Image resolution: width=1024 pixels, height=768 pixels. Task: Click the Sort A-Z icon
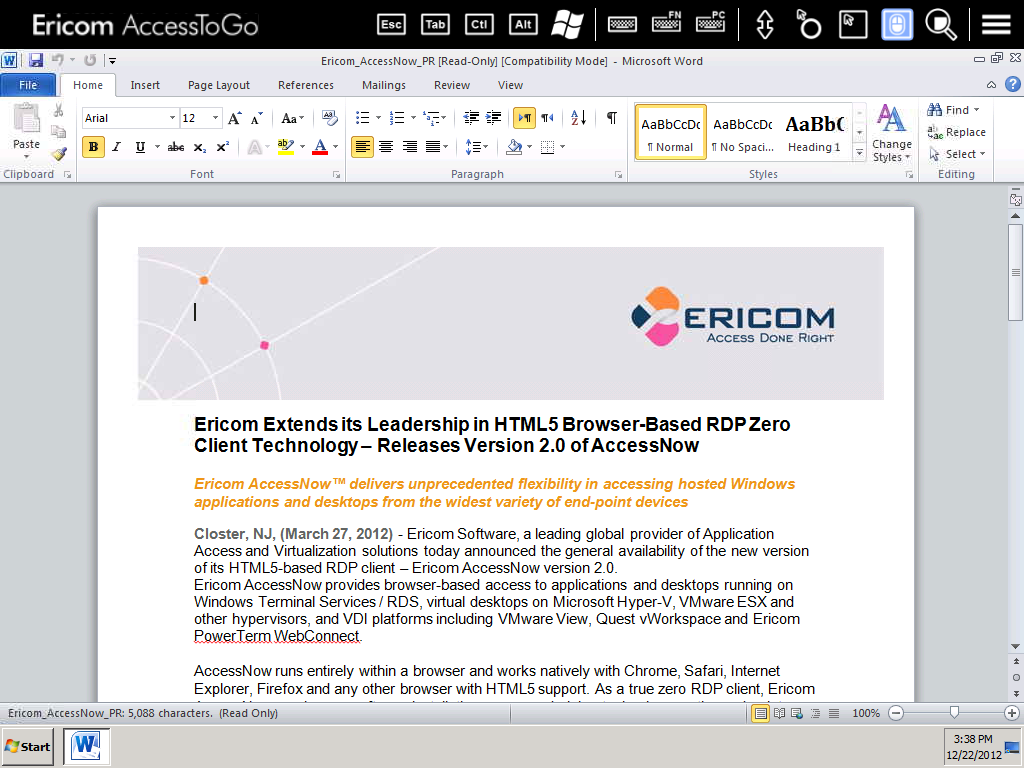[x=579, y=118]
